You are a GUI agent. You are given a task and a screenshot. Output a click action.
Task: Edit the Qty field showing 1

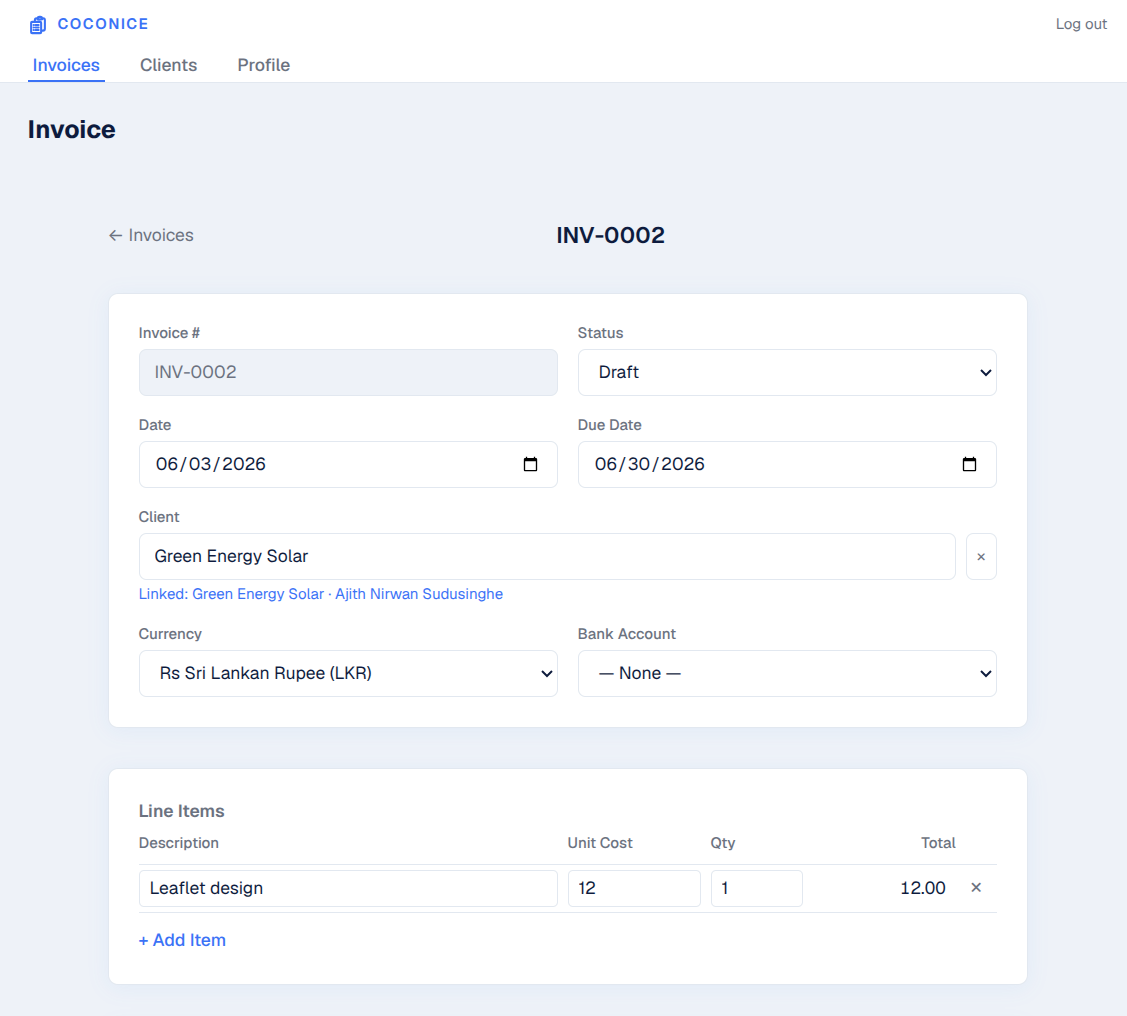(x=756, y=888)
